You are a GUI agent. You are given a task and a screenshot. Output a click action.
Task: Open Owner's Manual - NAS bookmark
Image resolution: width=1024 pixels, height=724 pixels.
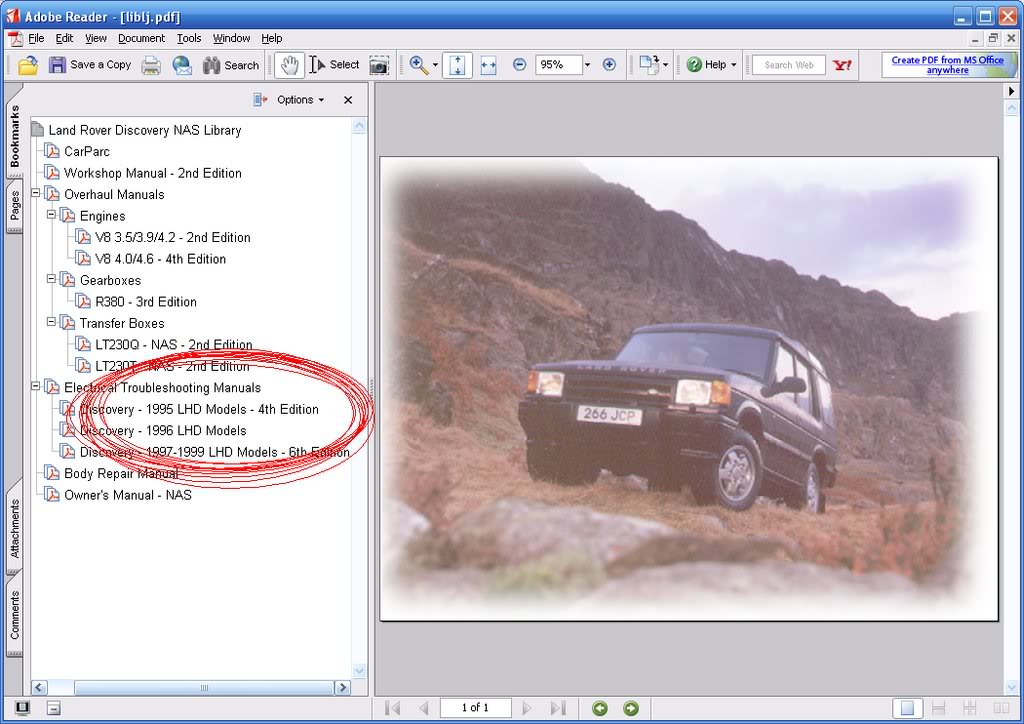click(x=127, y=495)
